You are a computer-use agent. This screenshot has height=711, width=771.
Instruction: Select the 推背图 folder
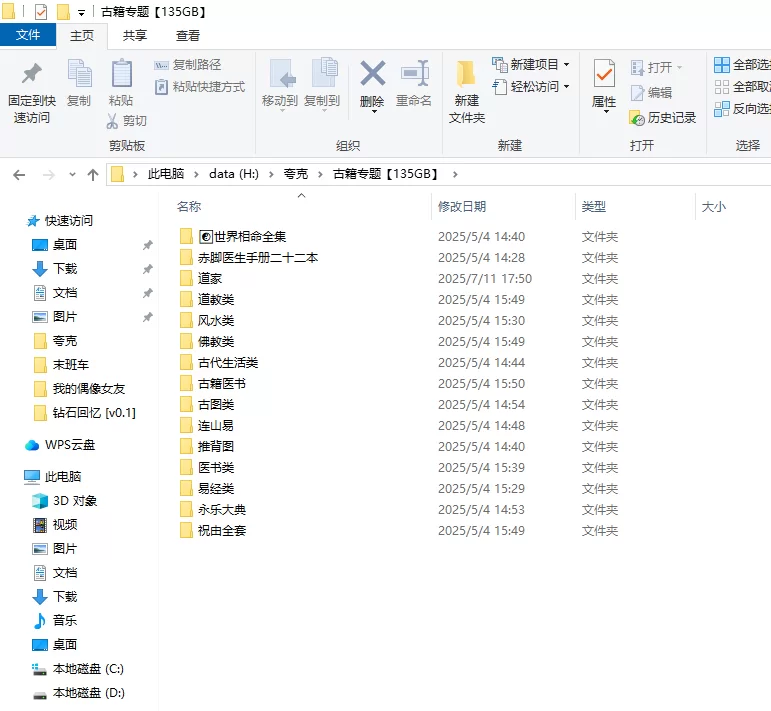pyautogui.click(x=207, y=447)
